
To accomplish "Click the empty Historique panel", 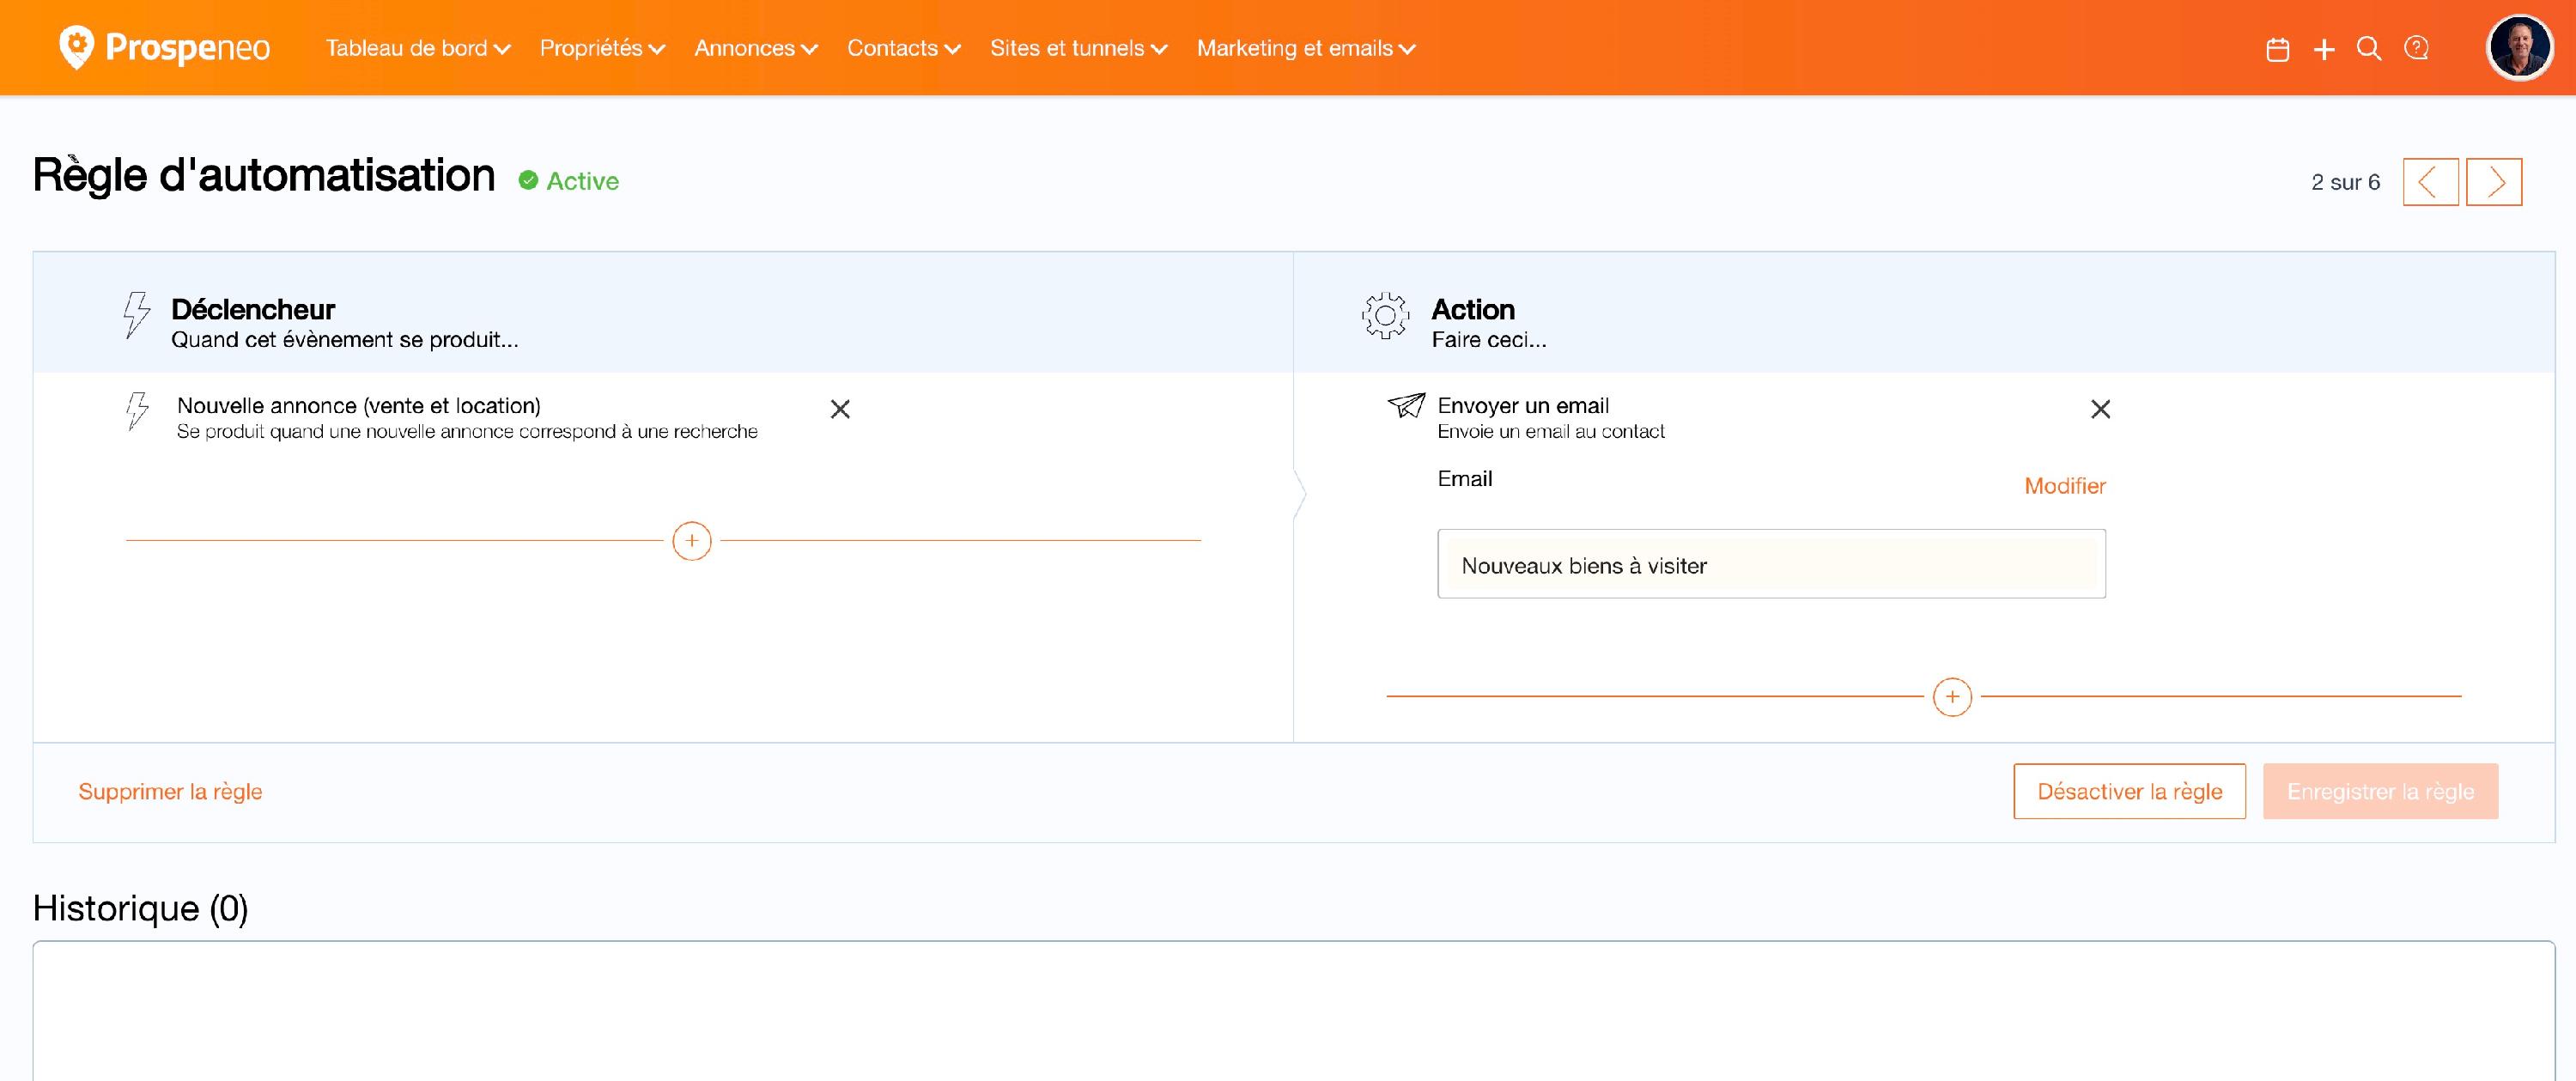I will point(1293,1010).
